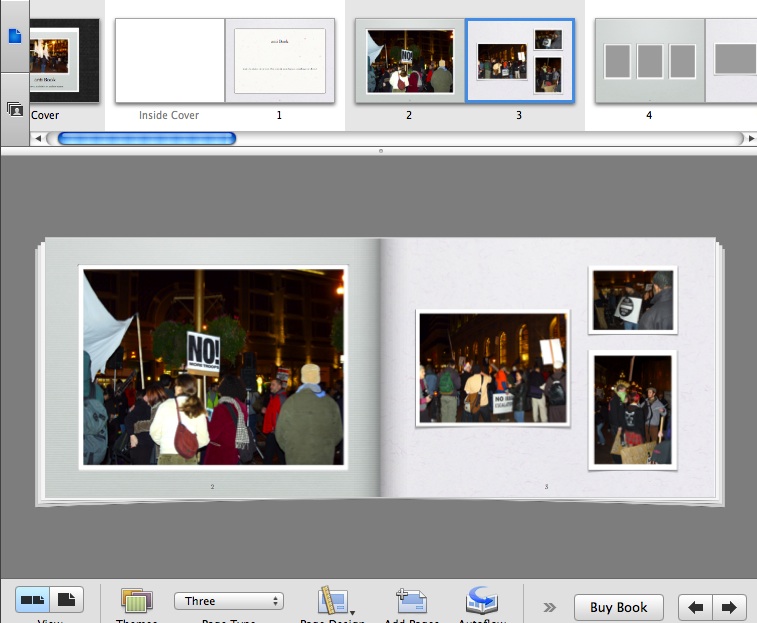Image resolution: width=757 pixels, height=623 pixels.
Task: Click the pane divider handle dot
Action: click(x=381, y=151)
